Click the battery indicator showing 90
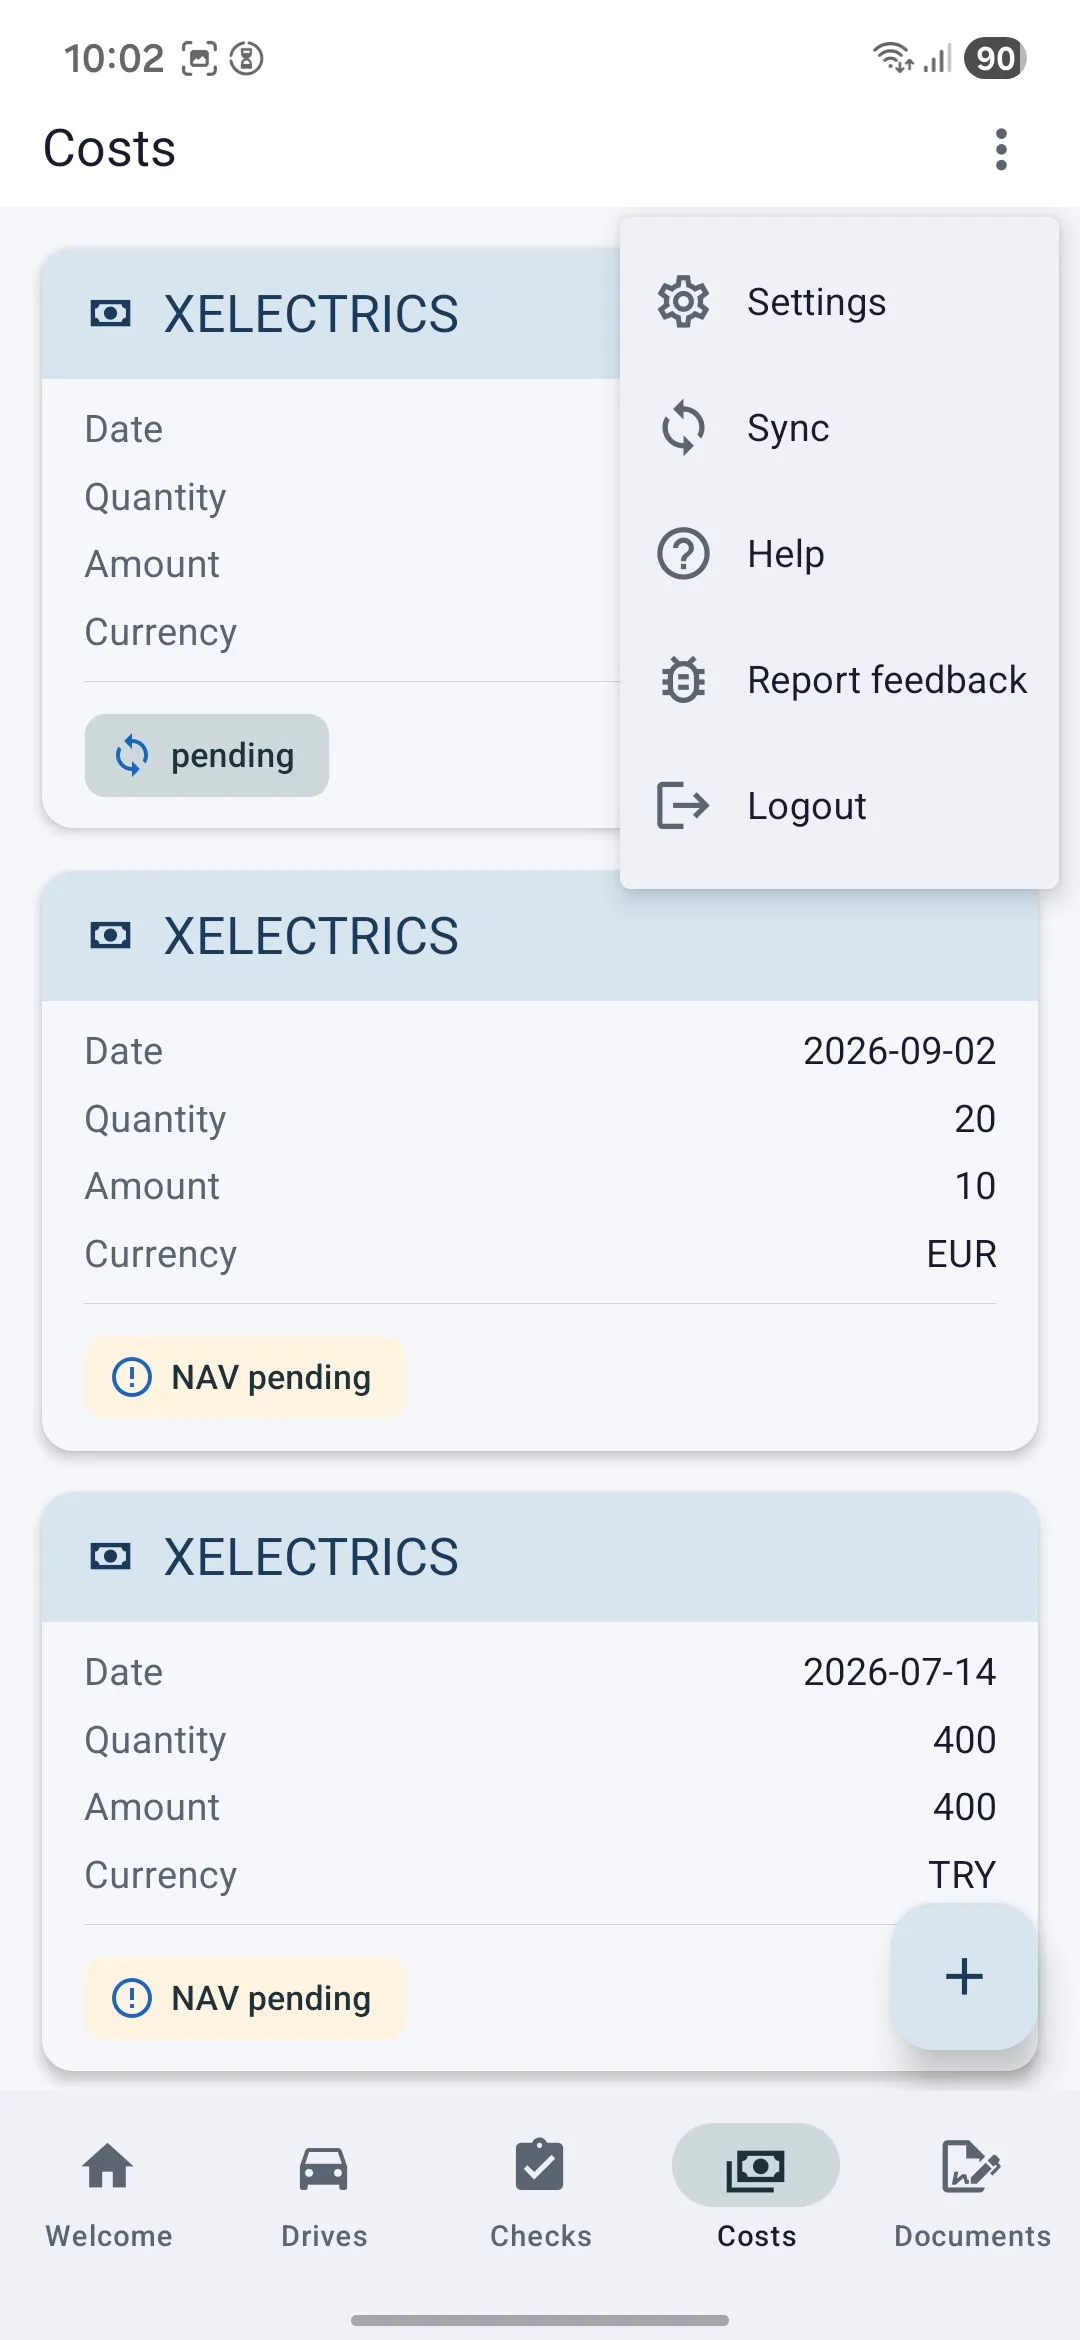 995,58
